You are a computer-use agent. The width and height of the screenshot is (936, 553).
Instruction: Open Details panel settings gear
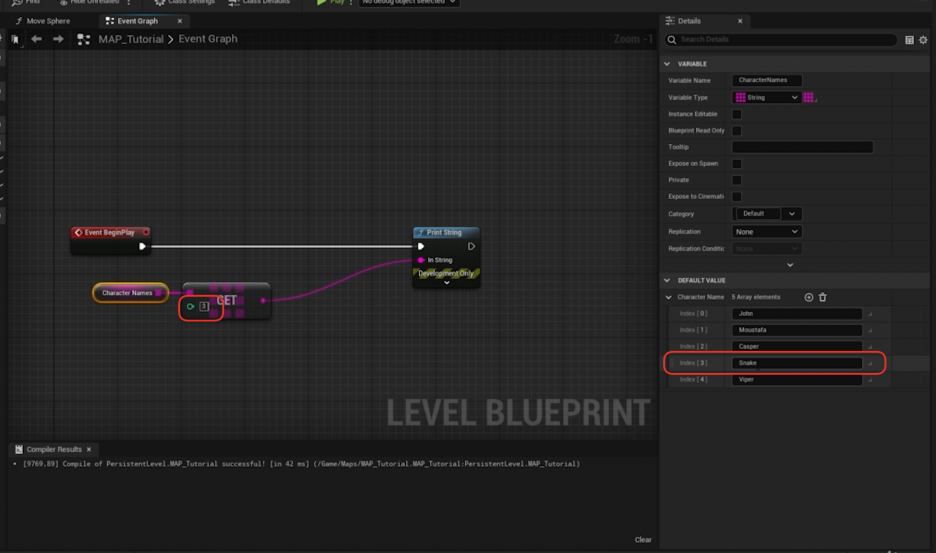click(x=923, y=40)
